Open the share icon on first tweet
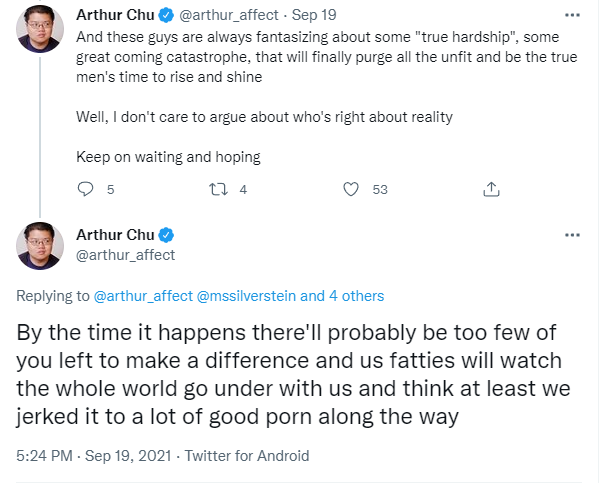Viewport: 600px width, 483px height. click(491, 189)
